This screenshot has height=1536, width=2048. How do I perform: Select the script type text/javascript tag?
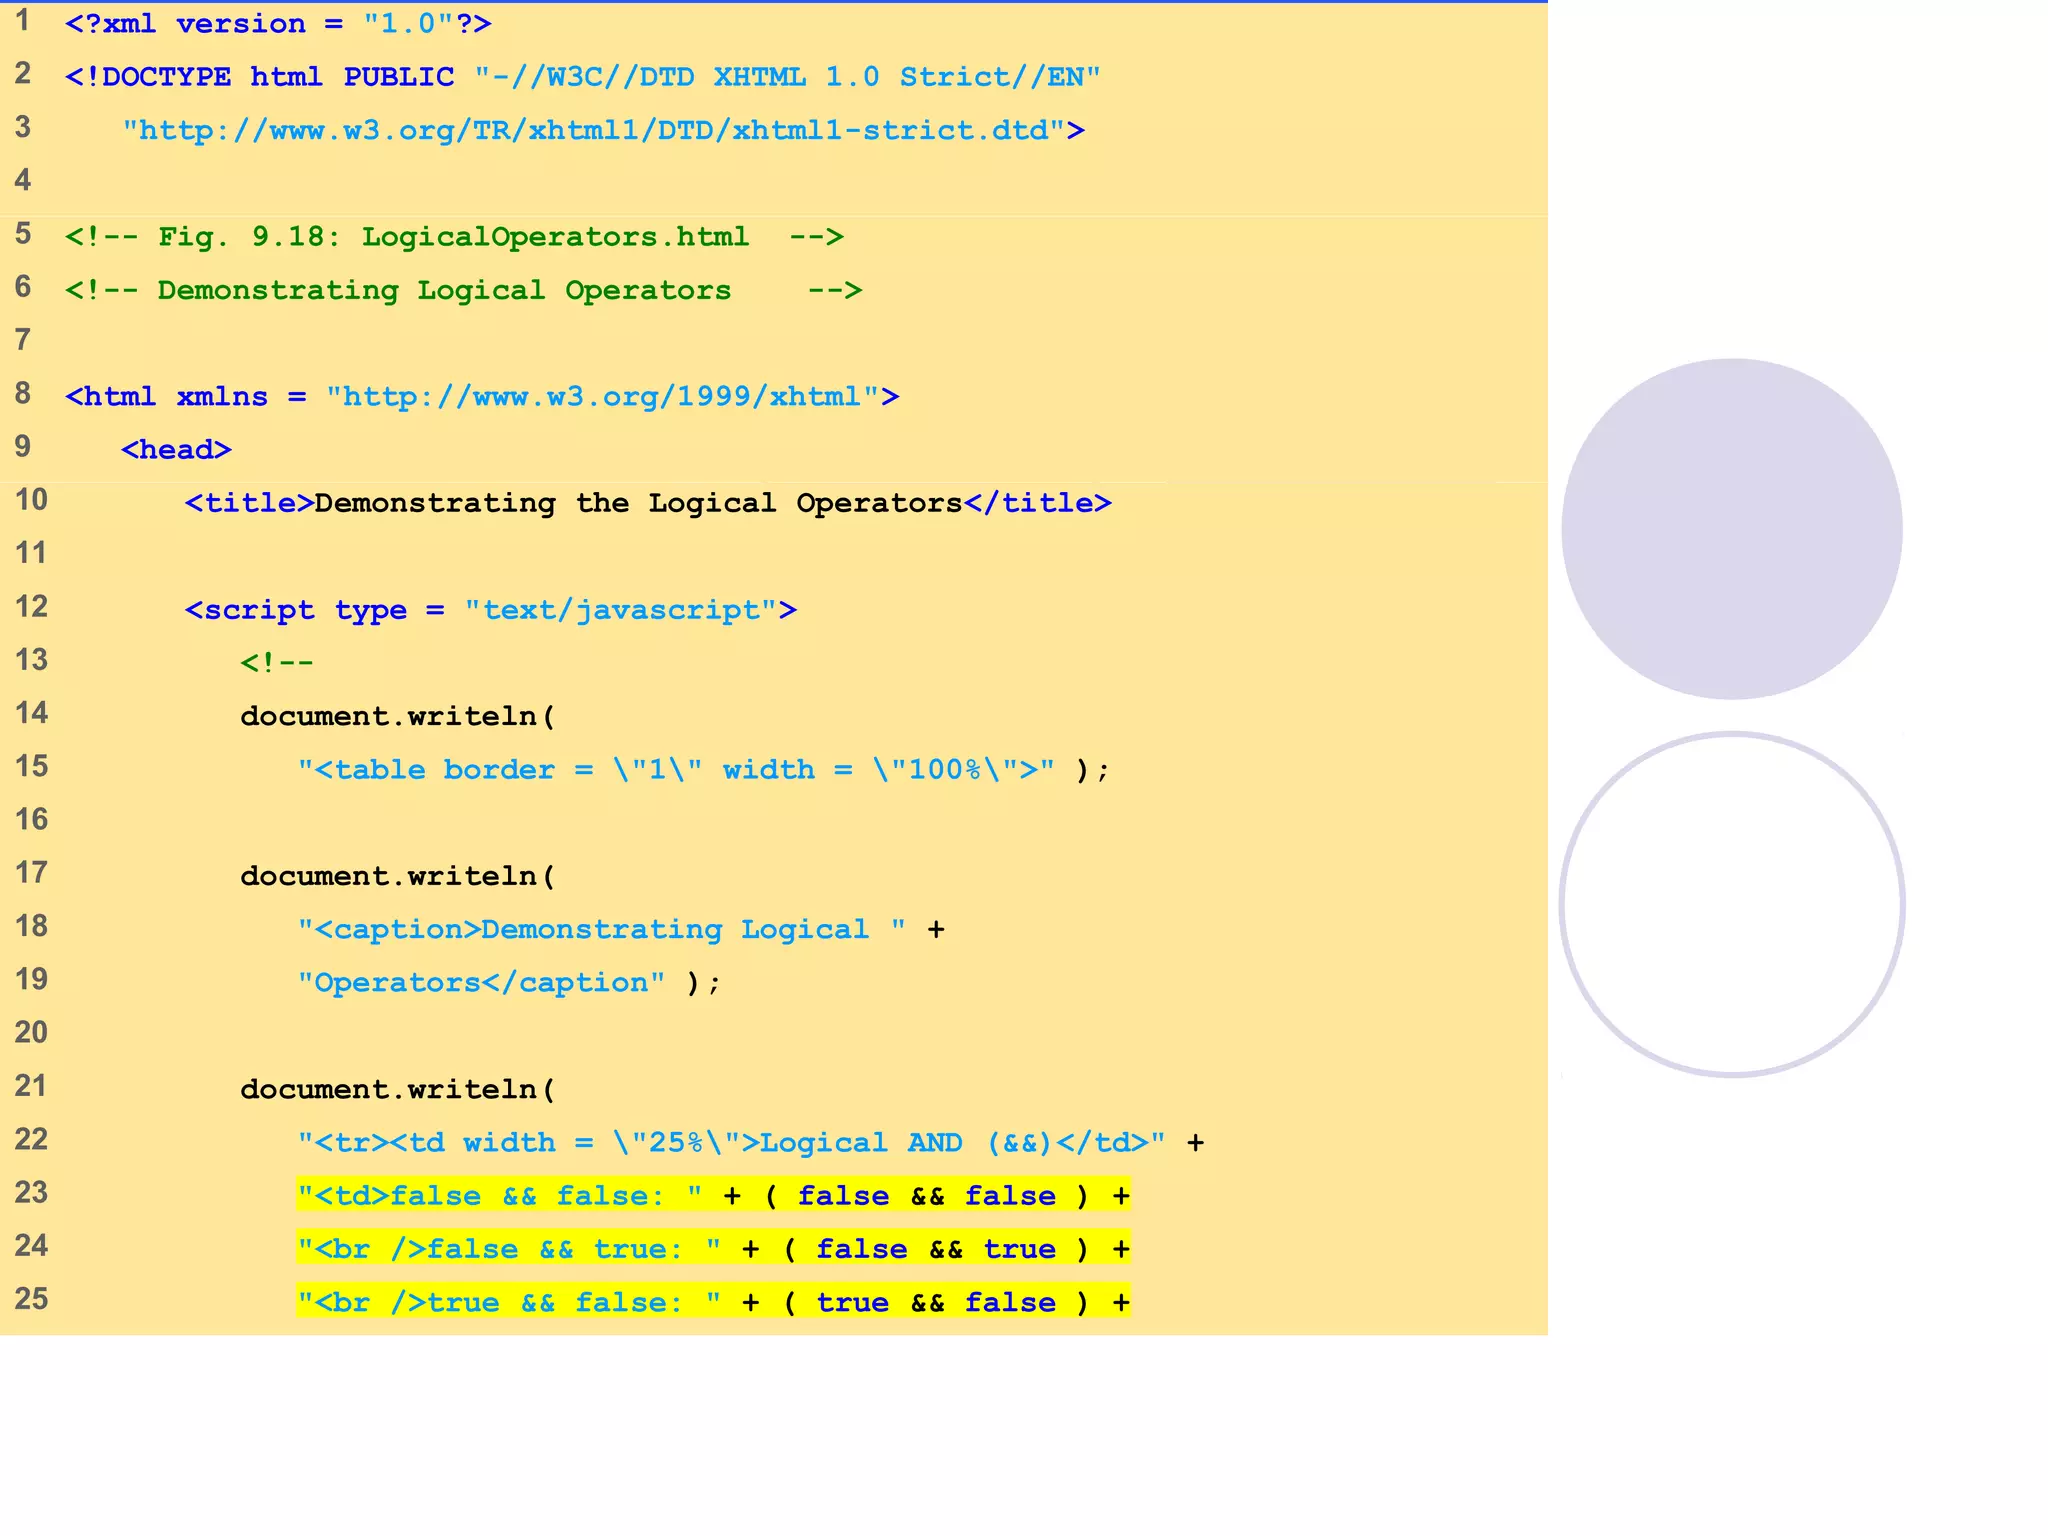[491, 610]
